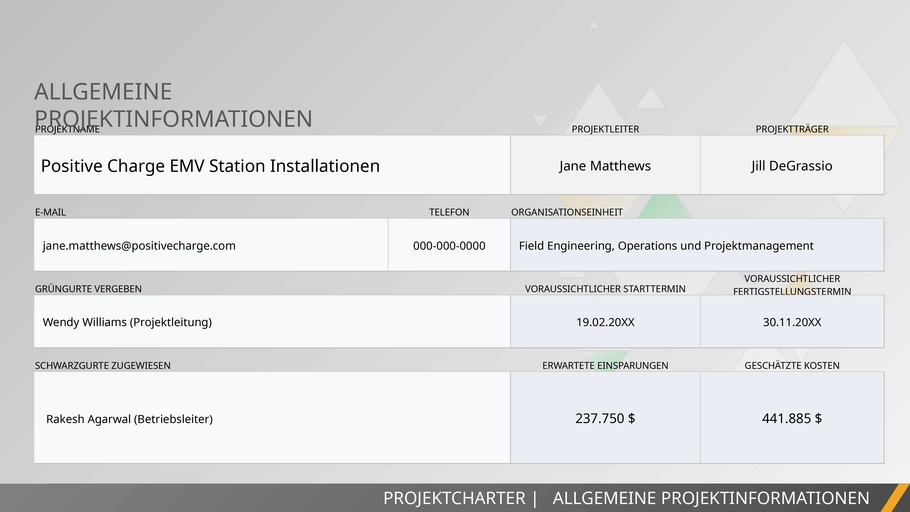Image resolution: width=910 pixels, height=512 pixels.
Task: Select the 'GESCHÄTZTE KOSTEN' label
Action: [x=792, y=365]
